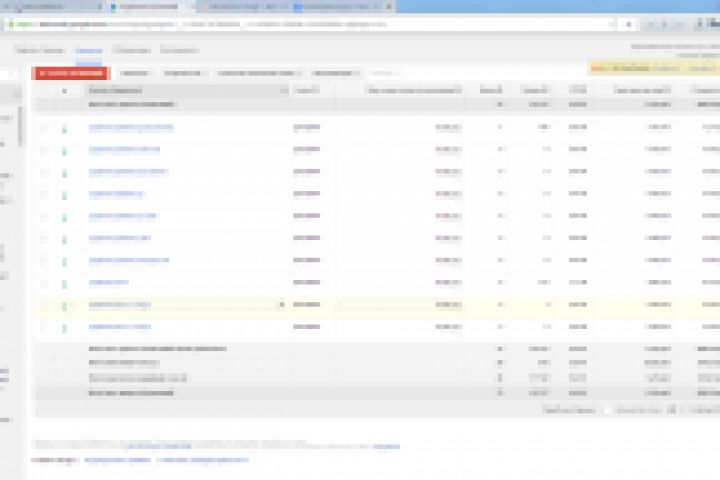Click the yellow notification banner
720x480 pixels.
654,68
